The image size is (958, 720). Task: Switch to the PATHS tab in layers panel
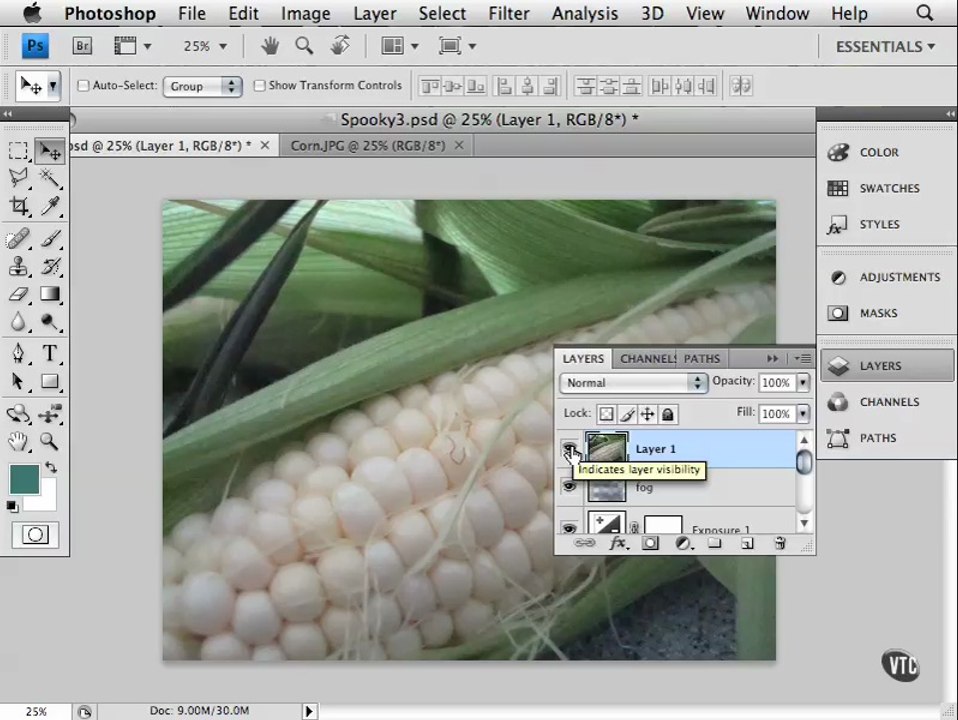(701, 359)
